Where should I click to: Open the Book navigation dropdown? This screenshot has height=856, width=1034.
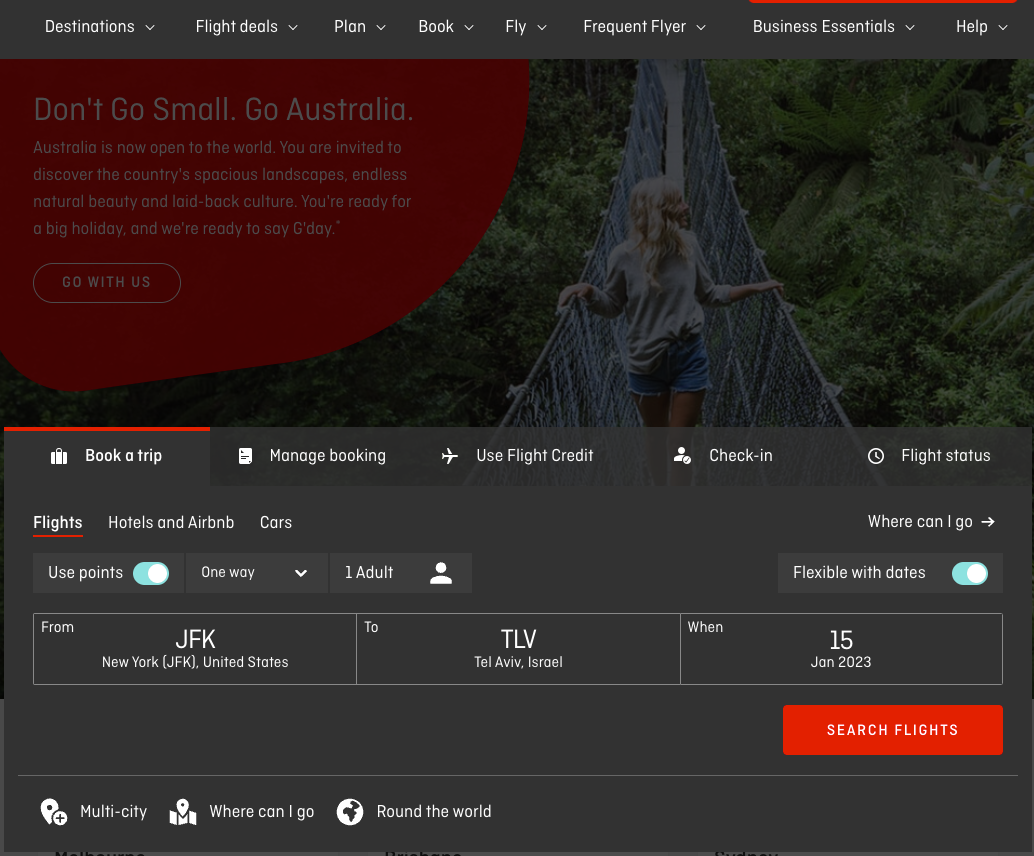click(x=446, y=27)
